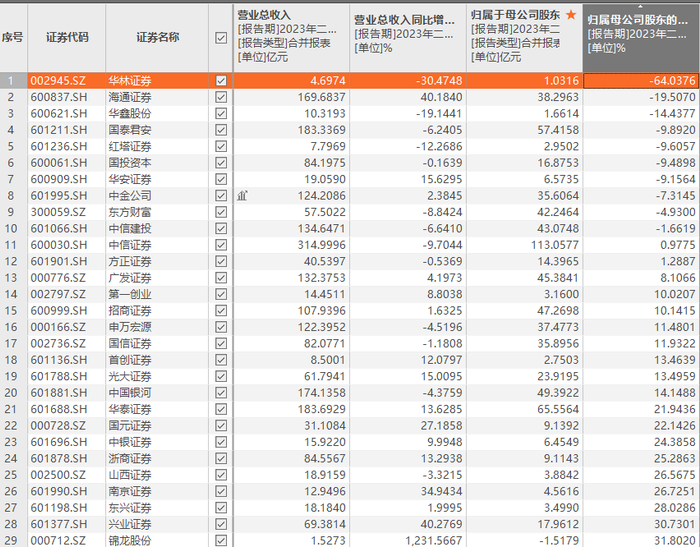The image size is (700, 547).
Task: Select stock code 601878.SH
Action: coord(58,458)
